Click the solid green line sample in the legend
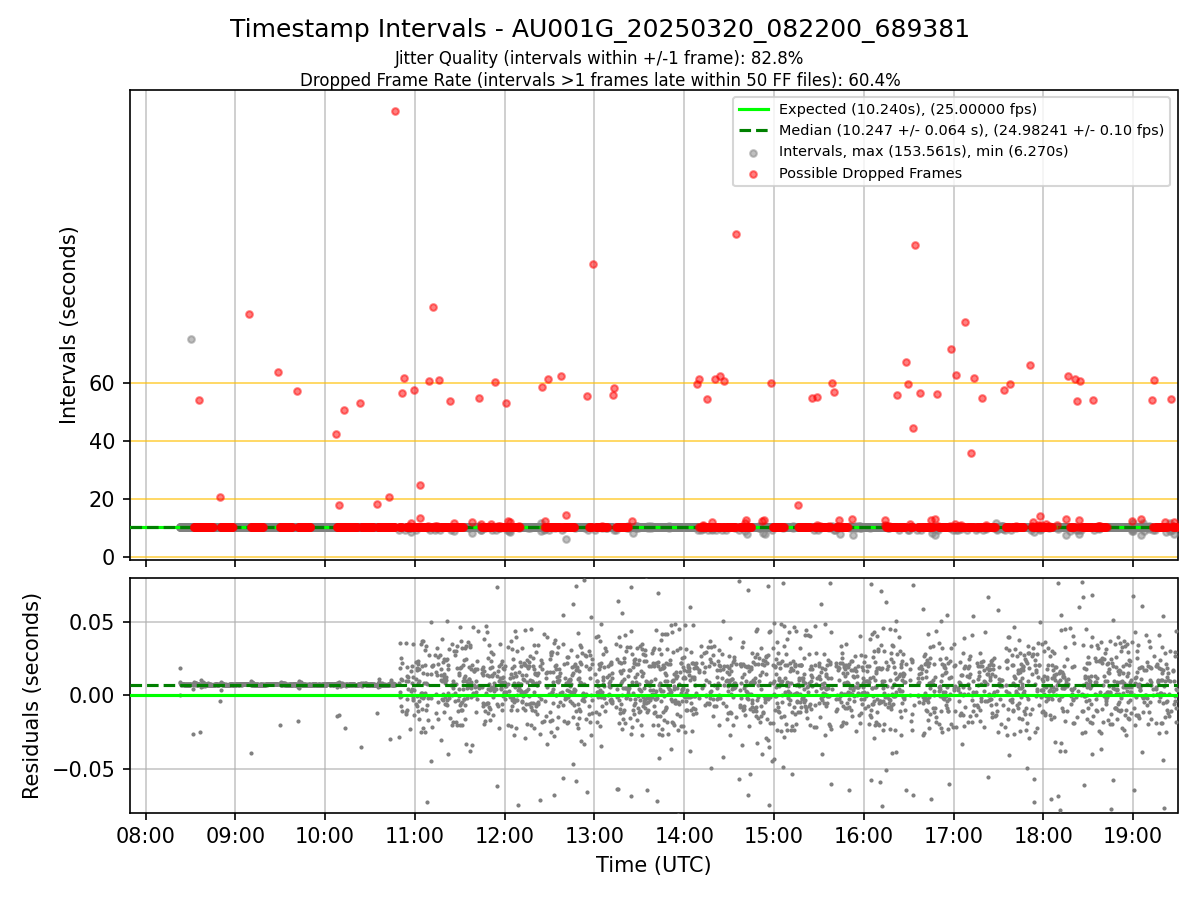Screen dimensions: 1200x900 tap(753, 109)
